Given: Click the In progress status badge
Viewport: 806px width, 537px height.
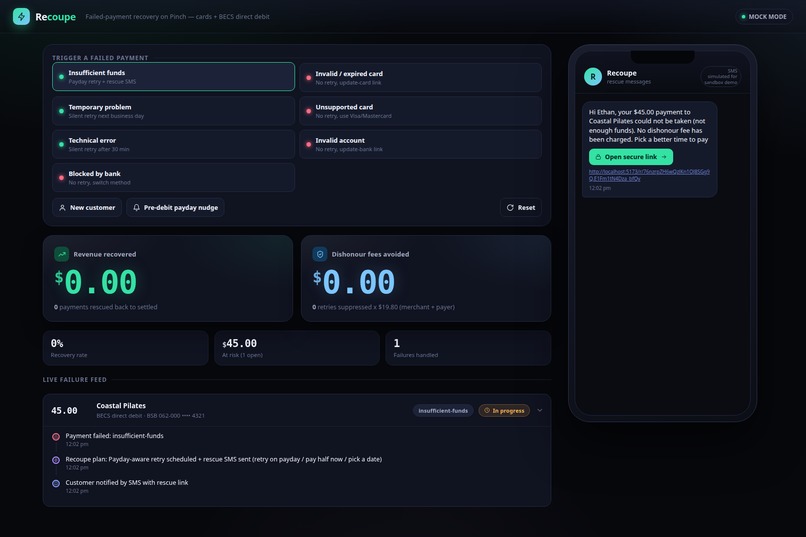Looking at the screenshot, I should [504, 411].
